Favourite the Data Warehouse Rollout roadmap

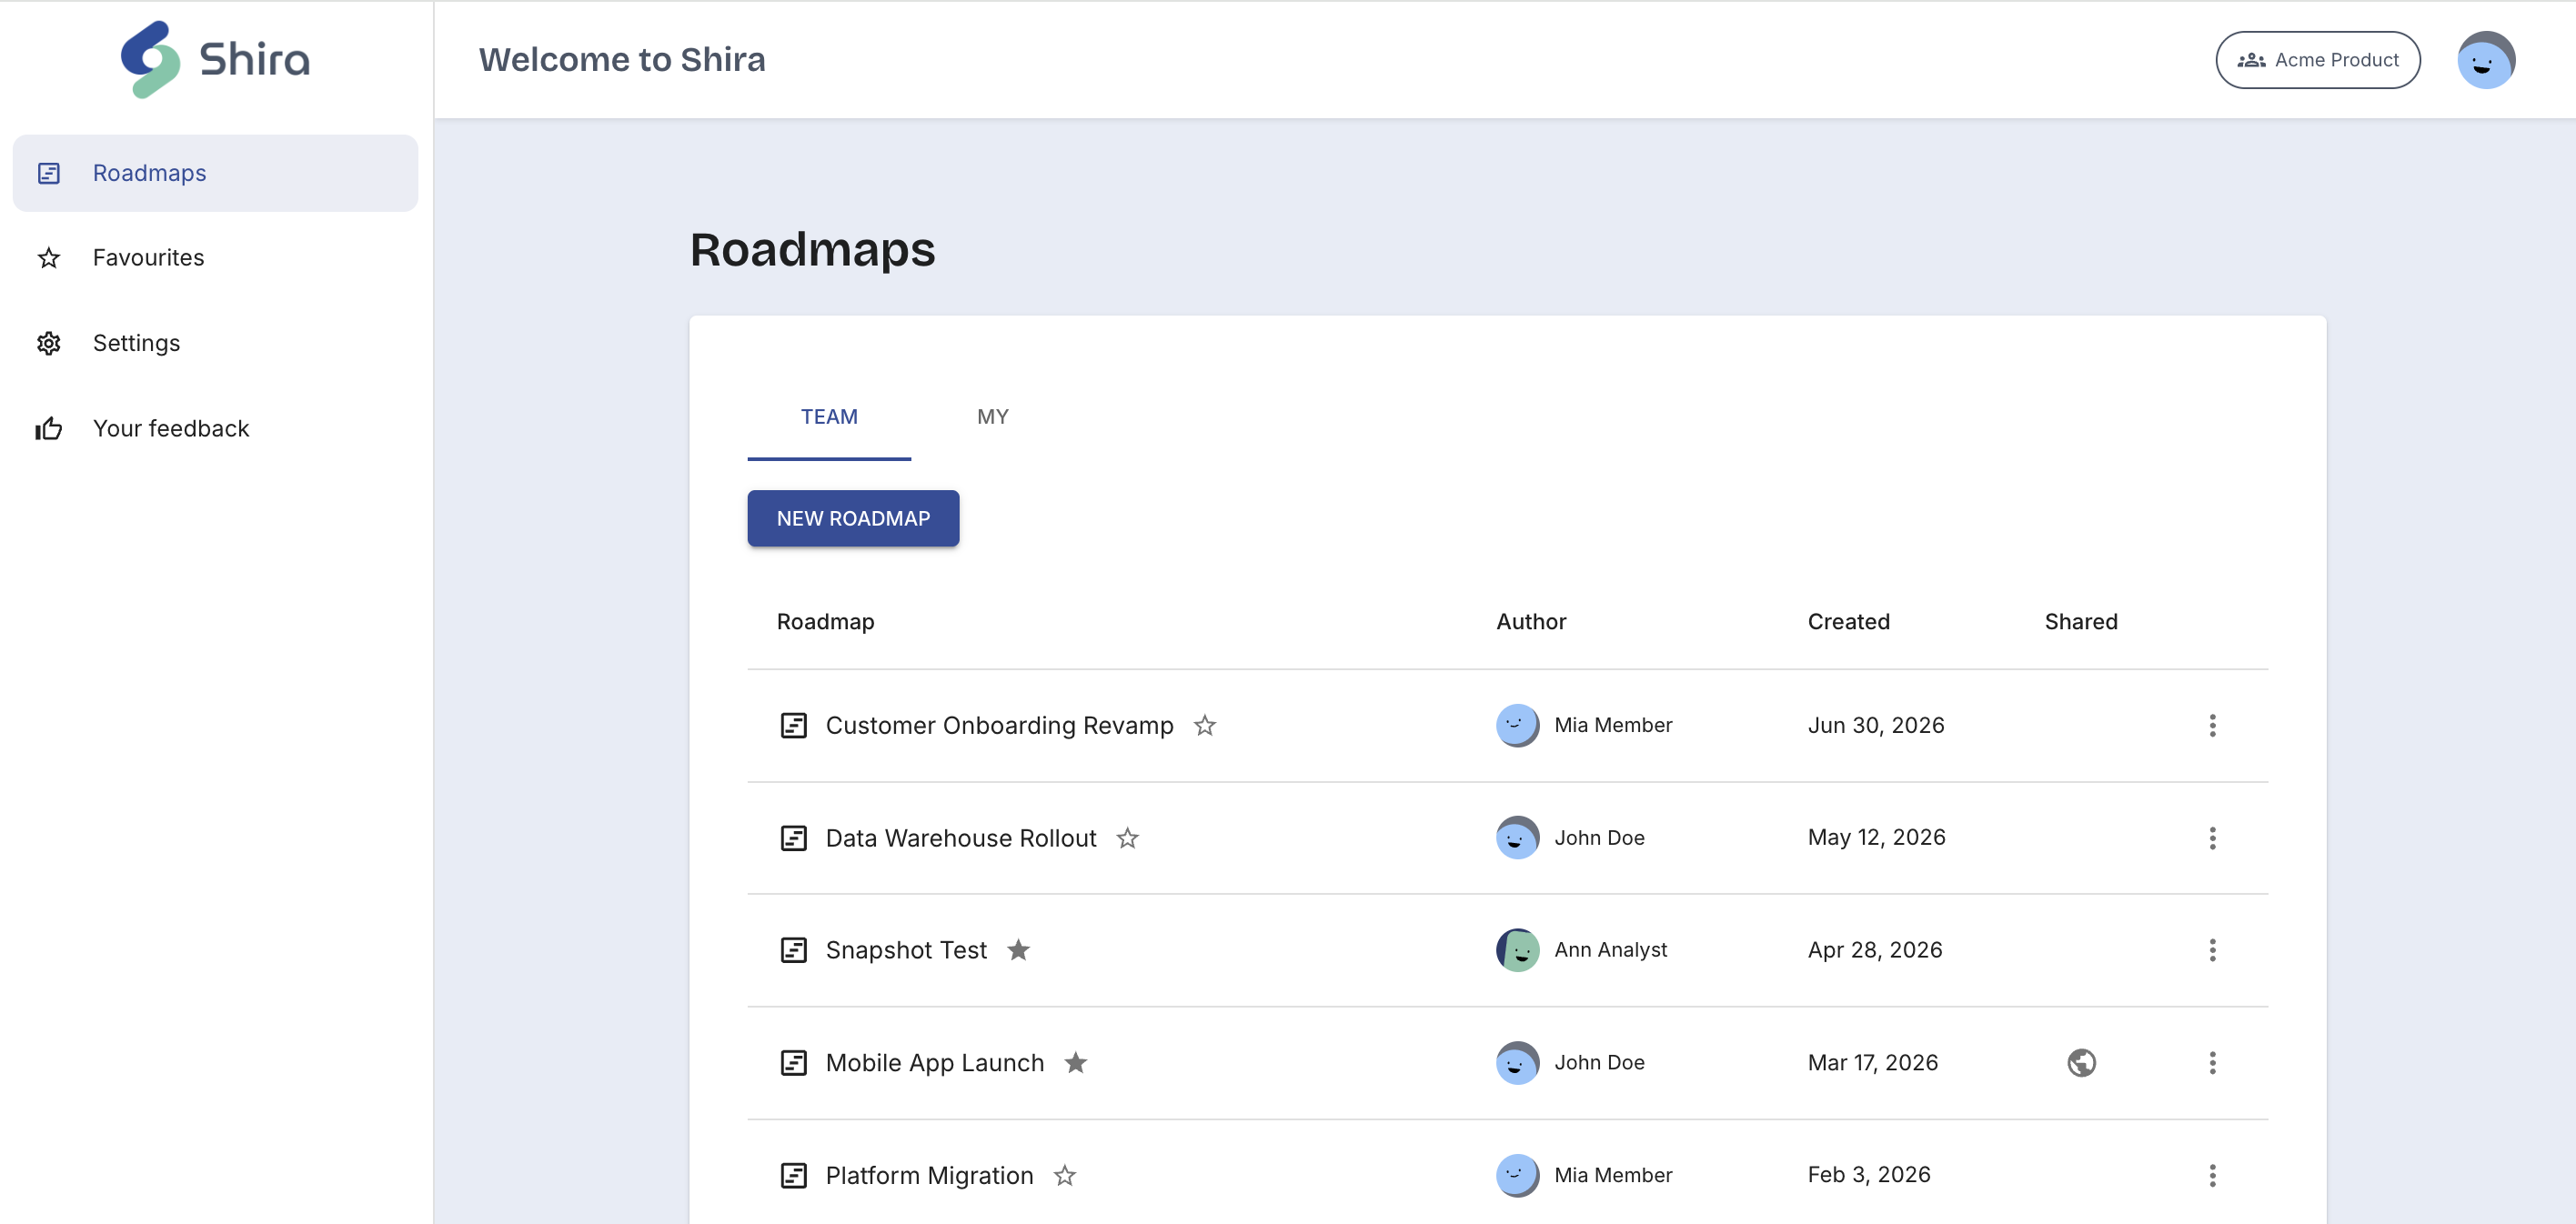(1127, 838)
